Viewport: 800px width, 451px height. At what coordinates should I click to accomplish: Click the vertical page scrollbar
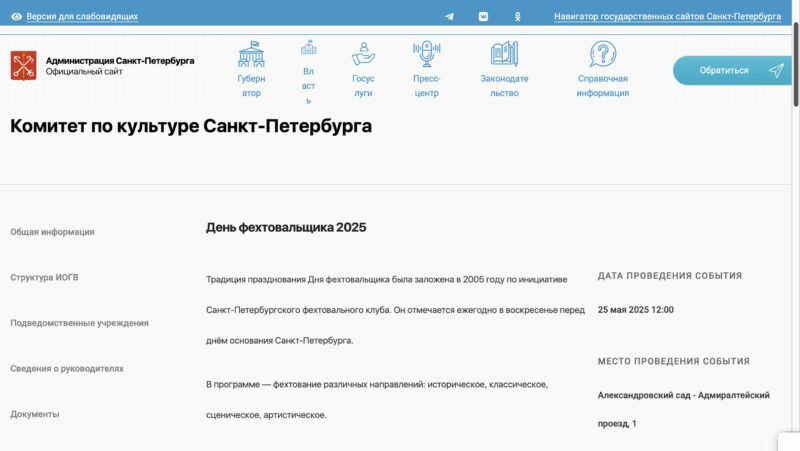click(795, 60)
